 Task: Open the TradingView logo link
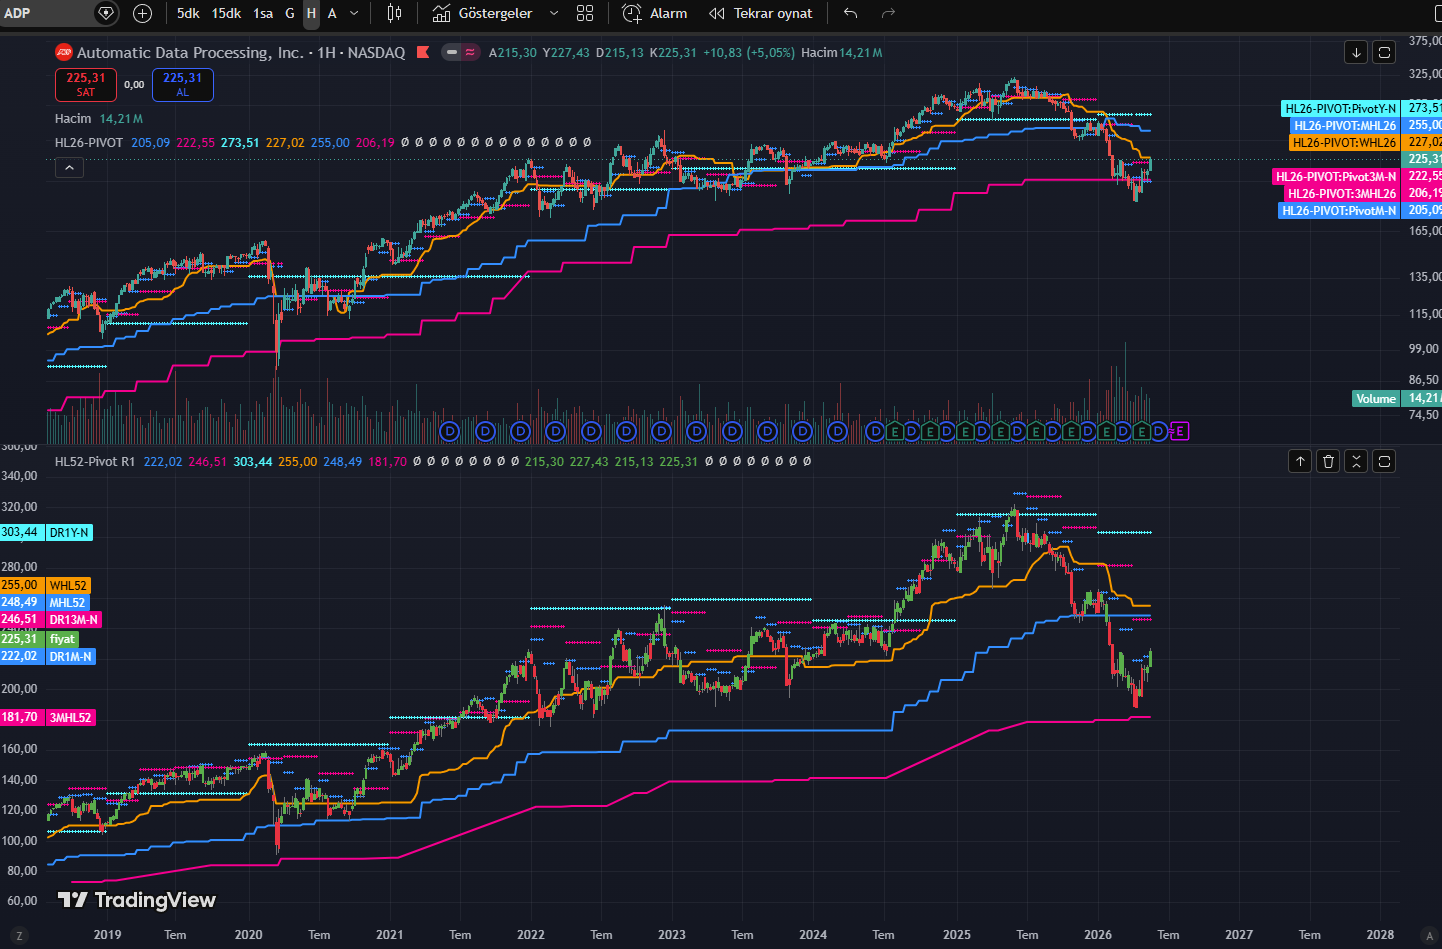tap(137, 900)
